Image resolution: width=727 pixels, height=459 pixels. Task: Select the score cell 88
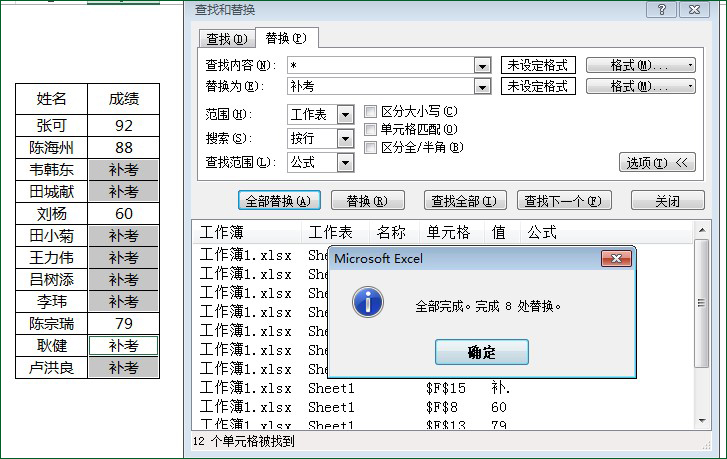point(124,147)
